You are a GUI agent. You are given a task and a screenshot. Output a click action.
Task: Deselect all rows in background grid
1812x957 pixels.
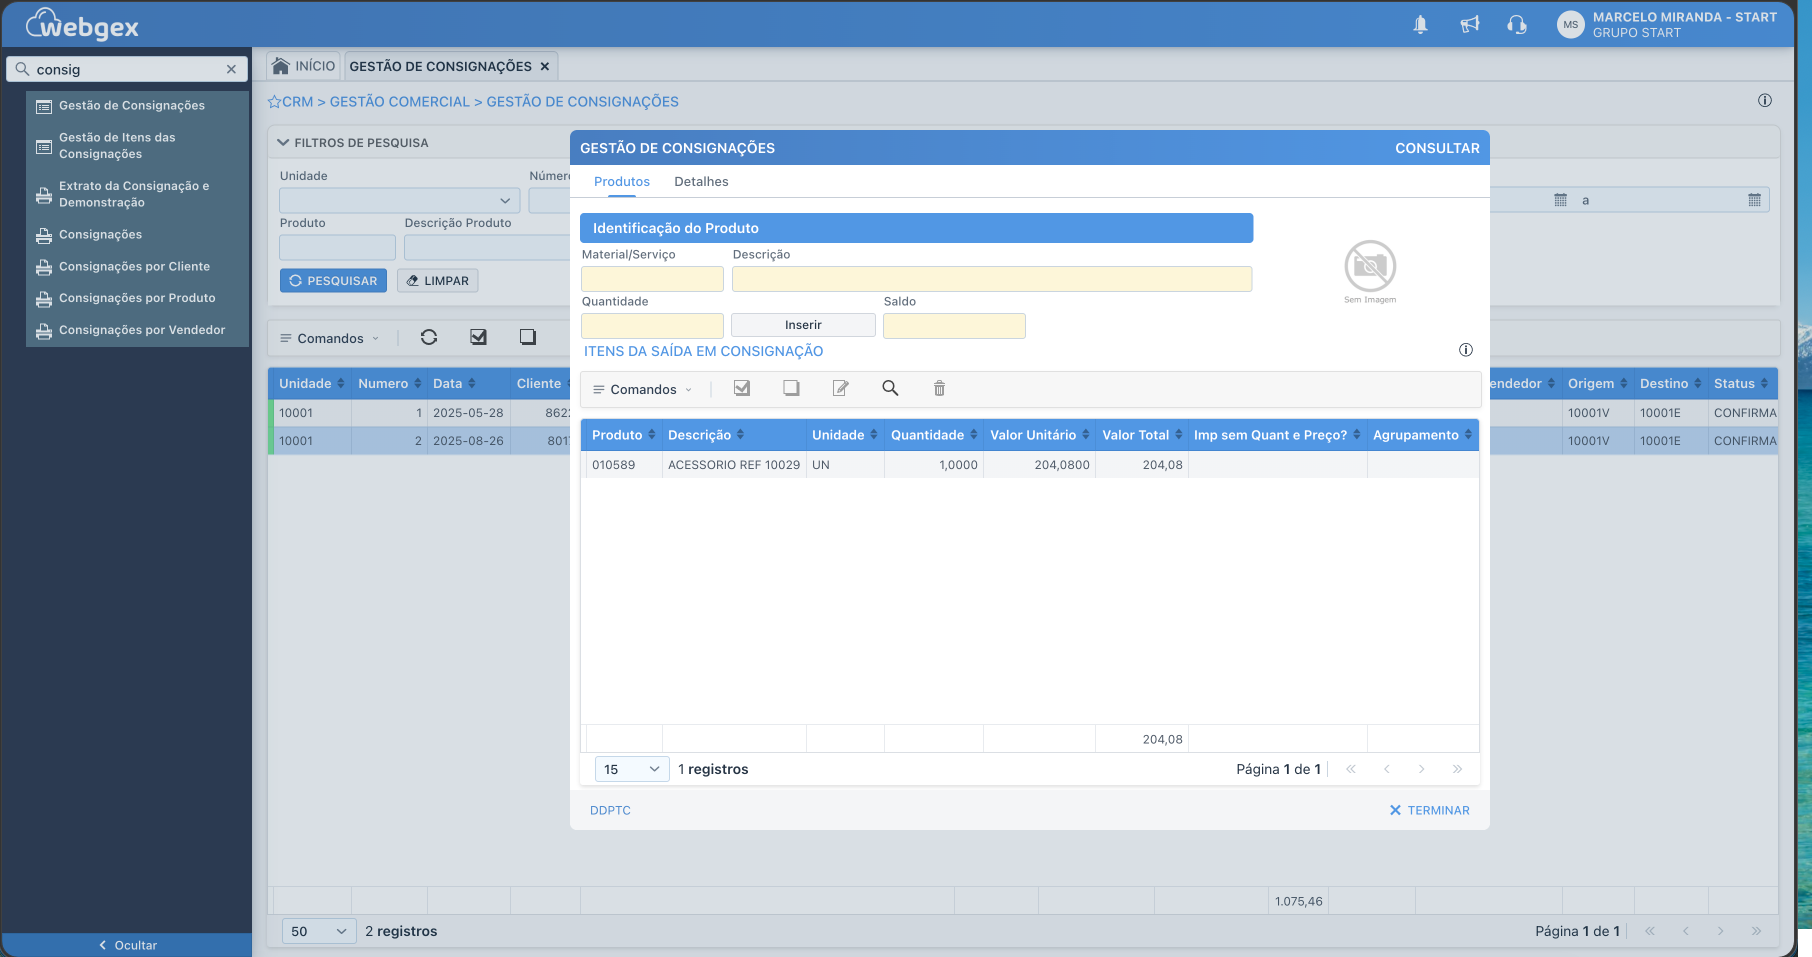(x=528, y=337)
